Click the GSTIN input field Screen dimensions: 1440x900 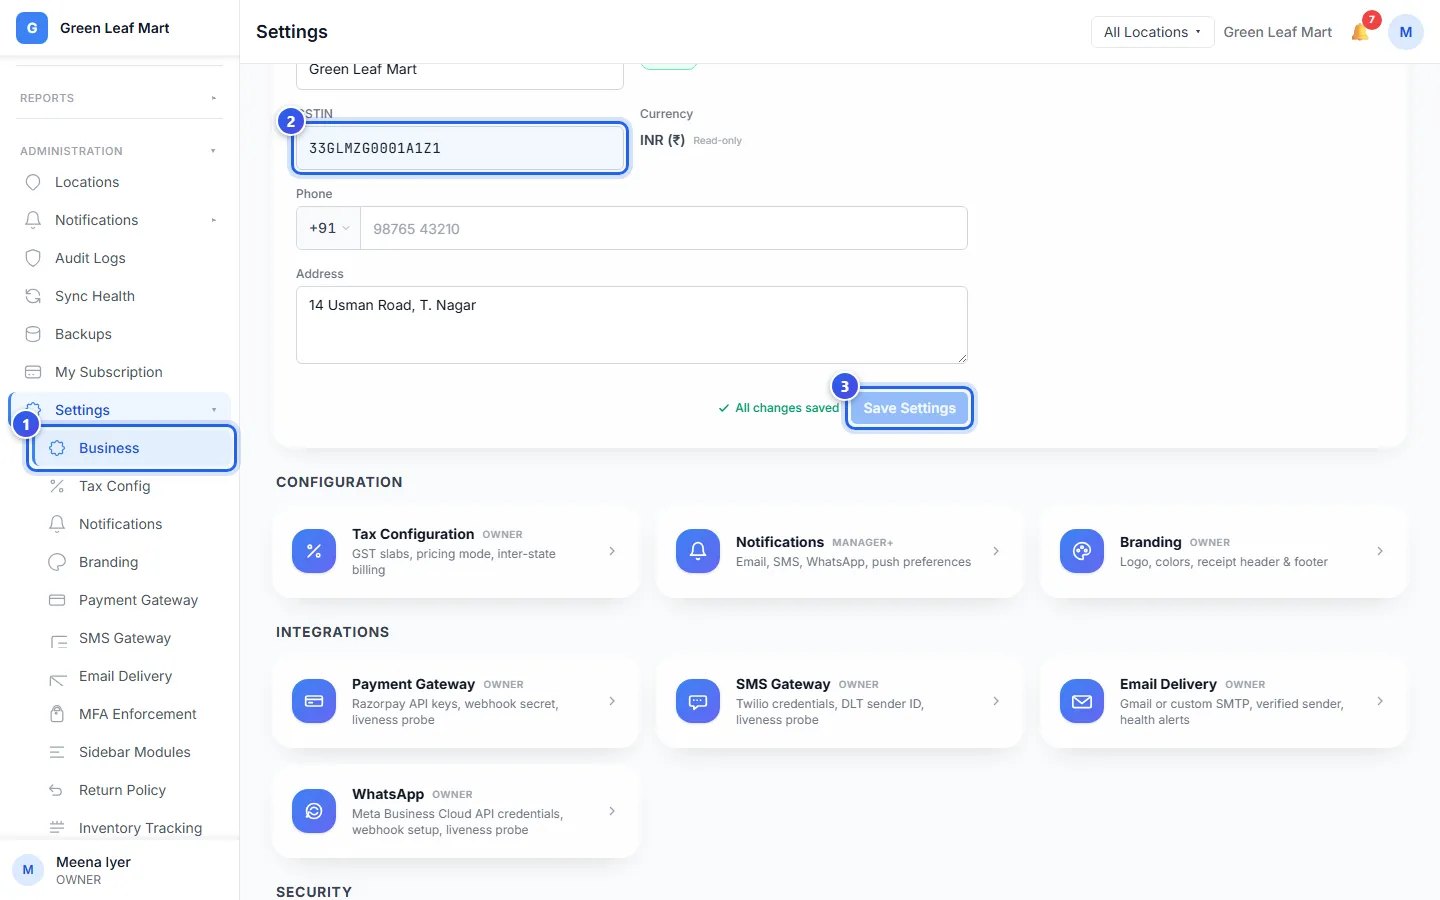460,148
